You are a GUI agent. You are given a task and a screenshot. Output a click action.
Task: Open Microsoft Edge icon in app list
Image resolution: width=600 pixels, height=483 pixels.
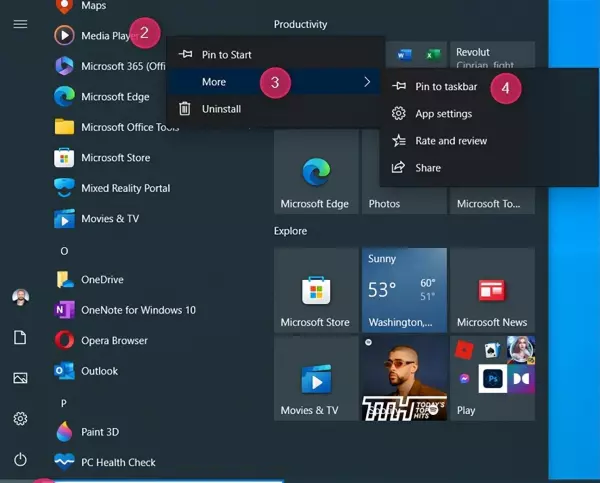tap(64, 96)
